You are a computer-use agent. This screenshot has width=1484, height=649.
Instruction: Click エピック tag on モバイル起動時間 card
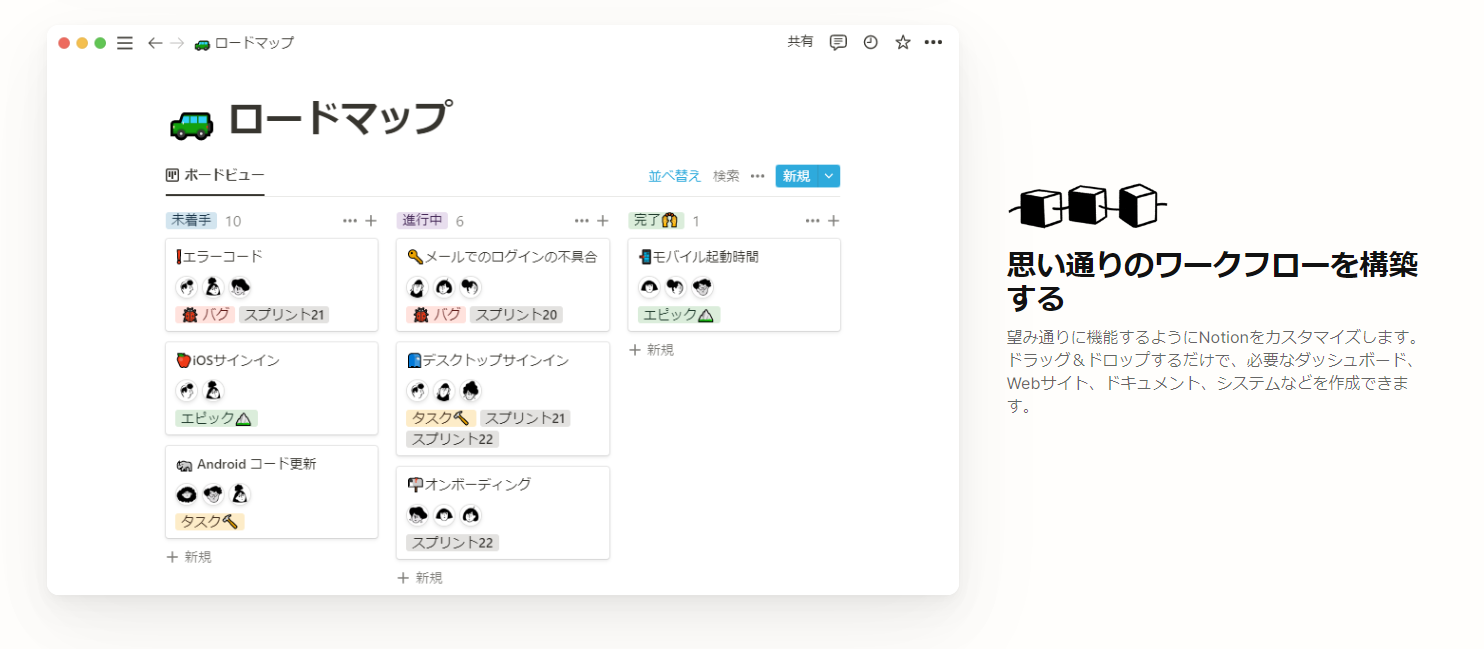[679, 315]
